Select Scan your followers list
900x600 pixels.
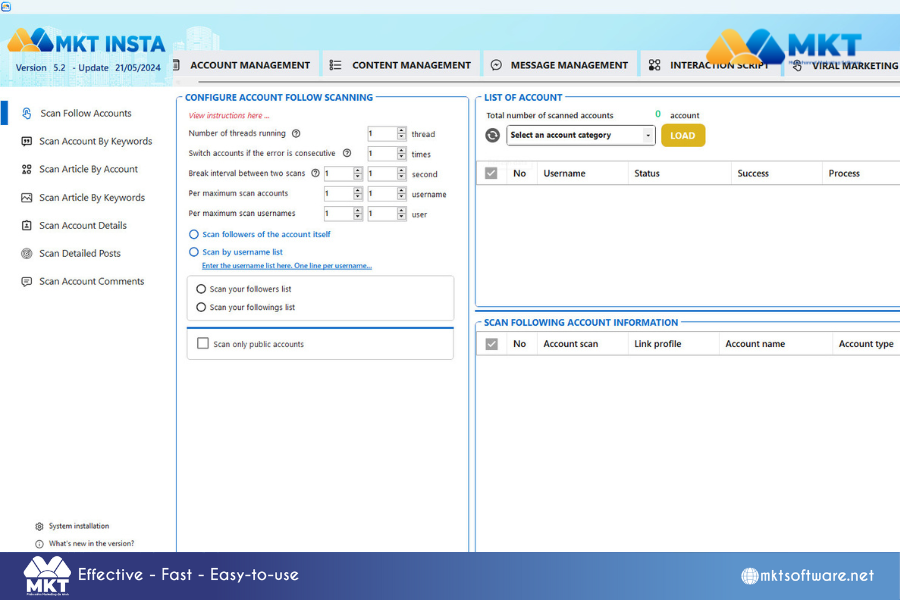click(201, 289)
